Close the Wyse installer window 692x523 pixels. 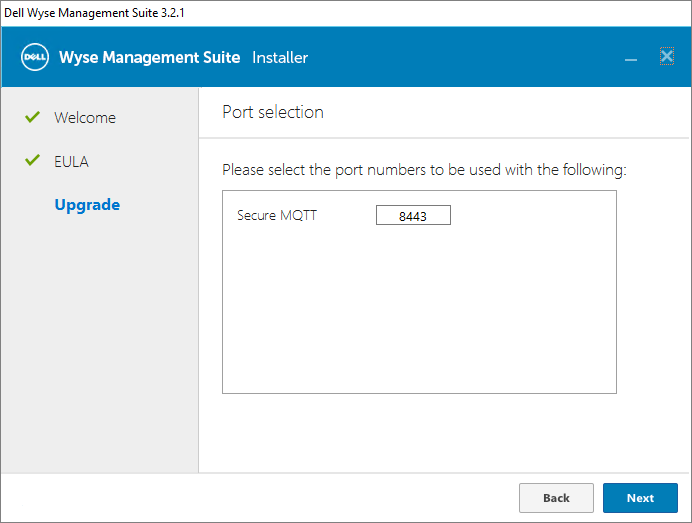coord(666,57)
